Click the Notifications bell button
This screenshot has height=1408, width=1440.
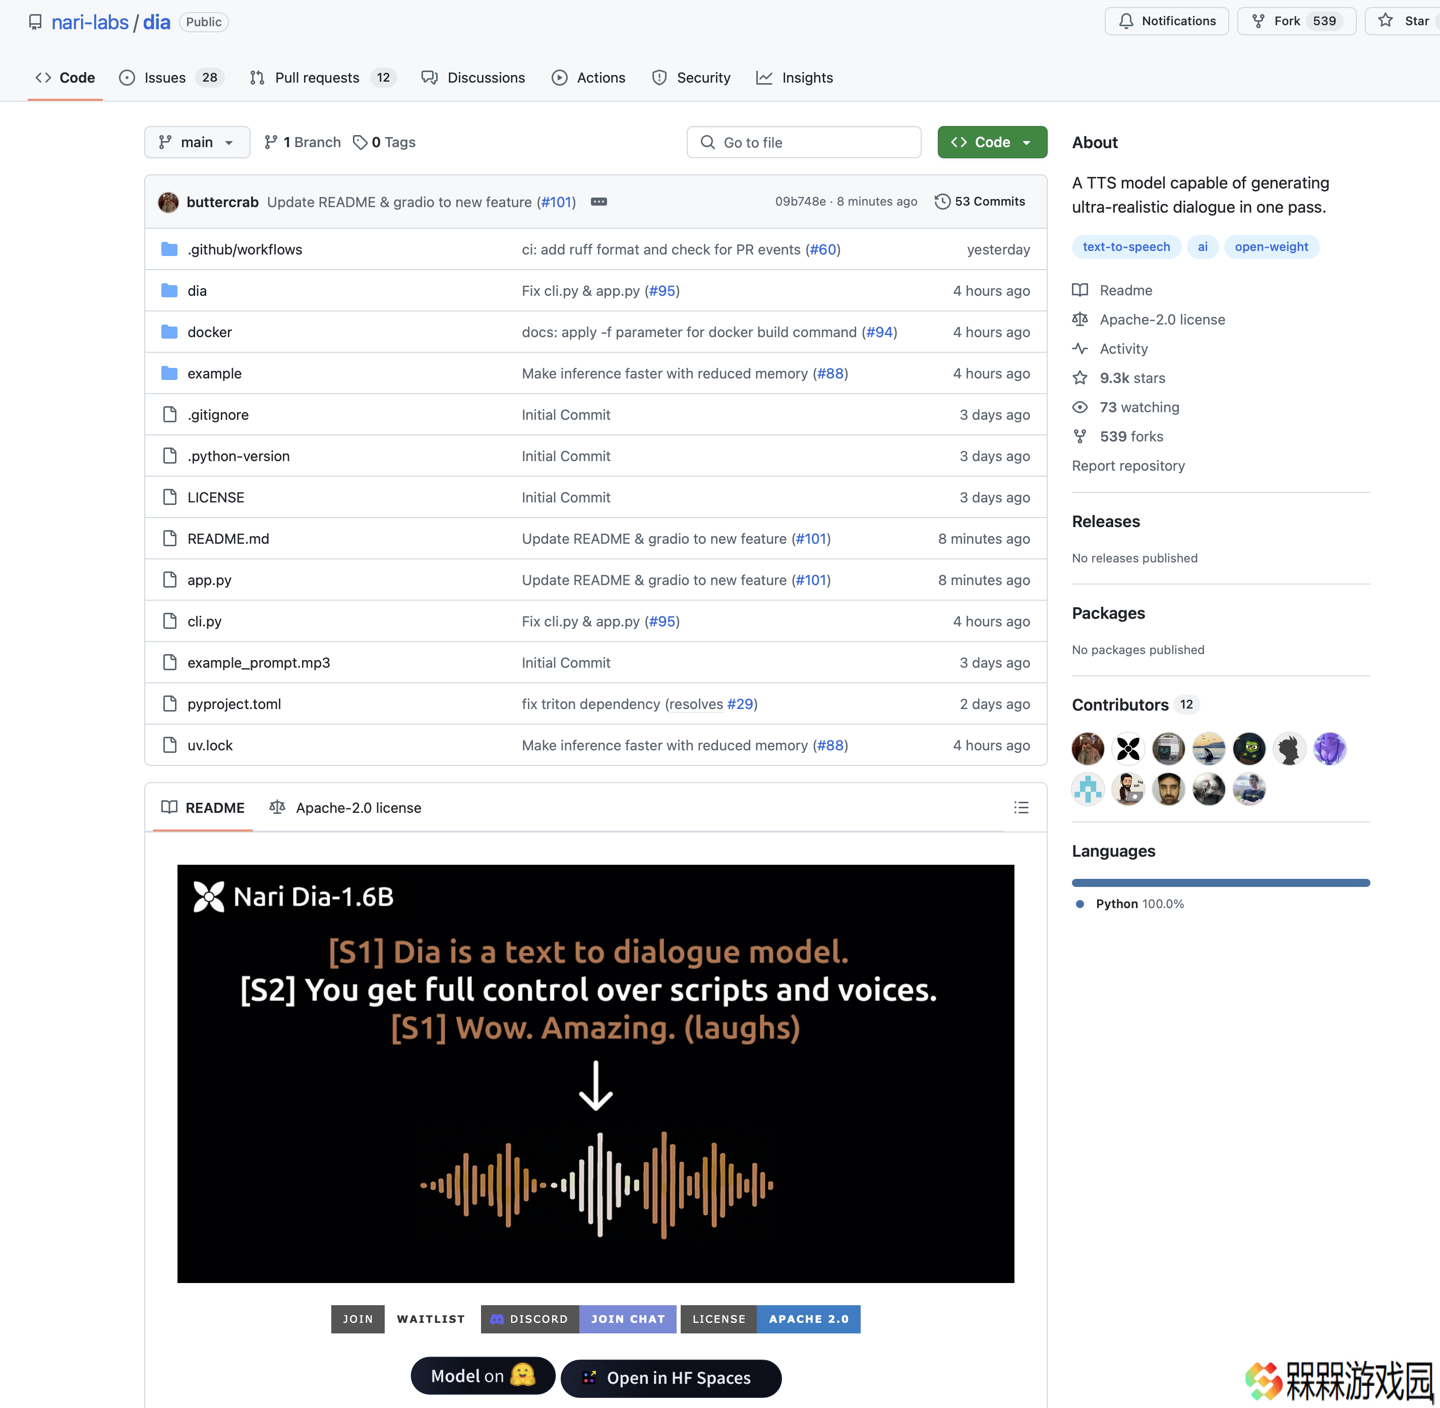click(1167, 21)
